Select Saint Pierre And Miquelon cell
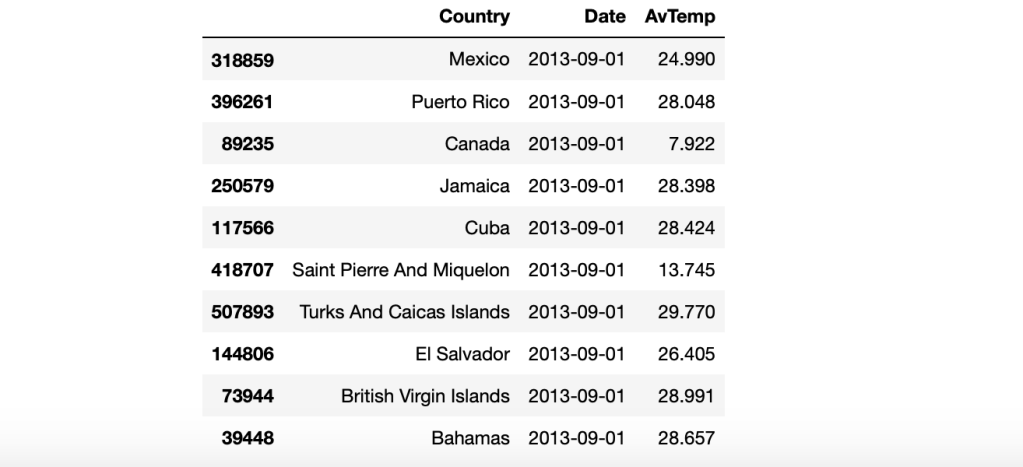This screenshot has width=1023, height=467. (400, 270)
